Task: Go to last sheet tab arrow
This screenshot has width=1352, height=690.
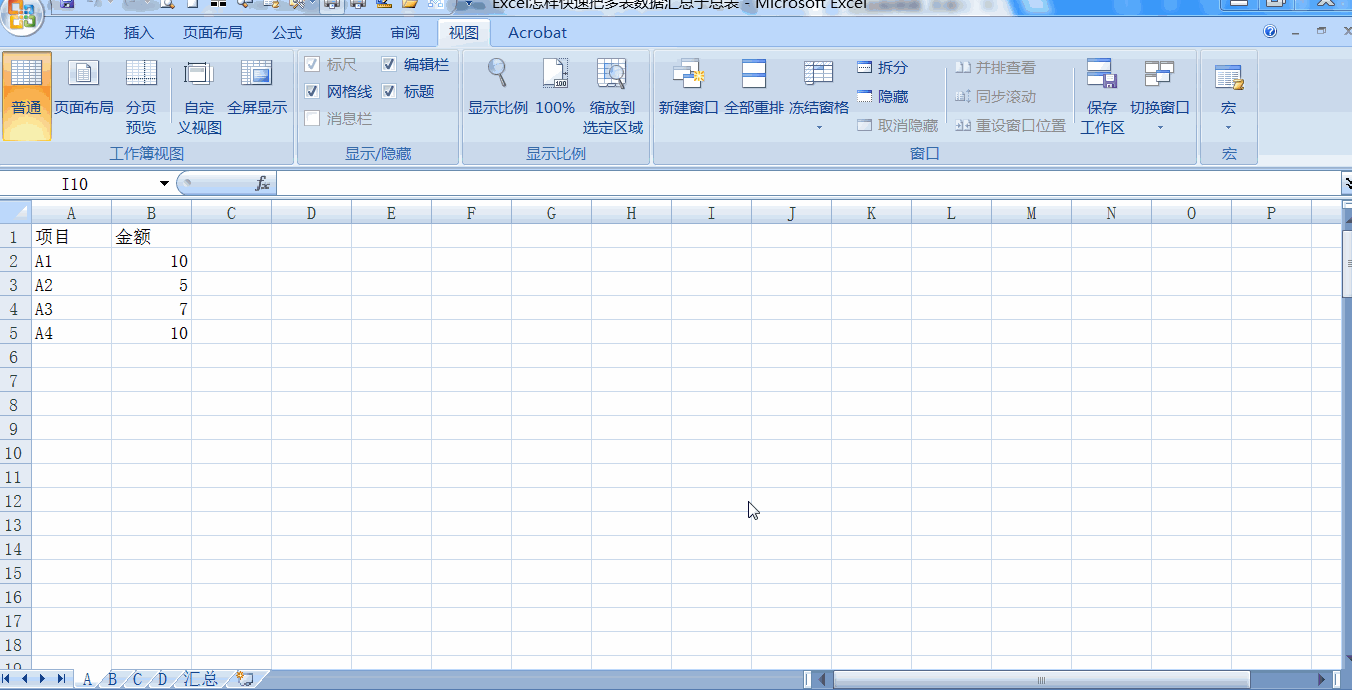Action: pyautogui.click(x=61, y=679)
